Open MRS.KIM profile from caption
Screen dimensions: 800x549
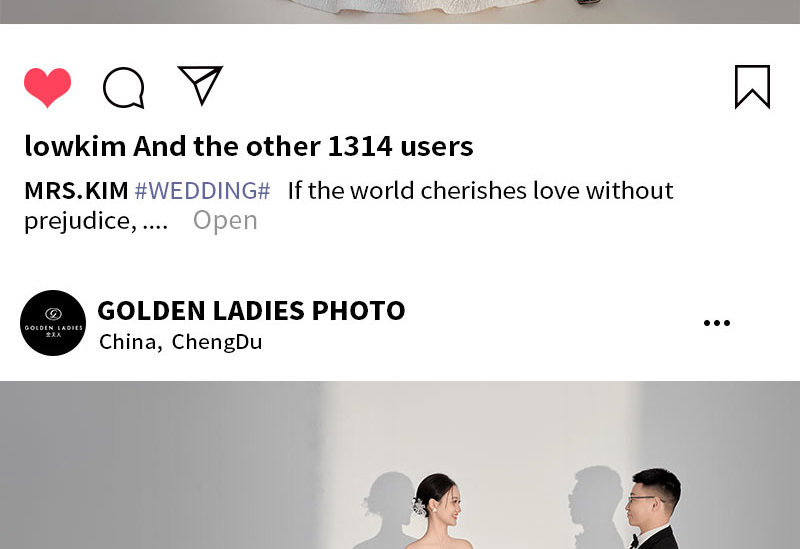(76, 191)
